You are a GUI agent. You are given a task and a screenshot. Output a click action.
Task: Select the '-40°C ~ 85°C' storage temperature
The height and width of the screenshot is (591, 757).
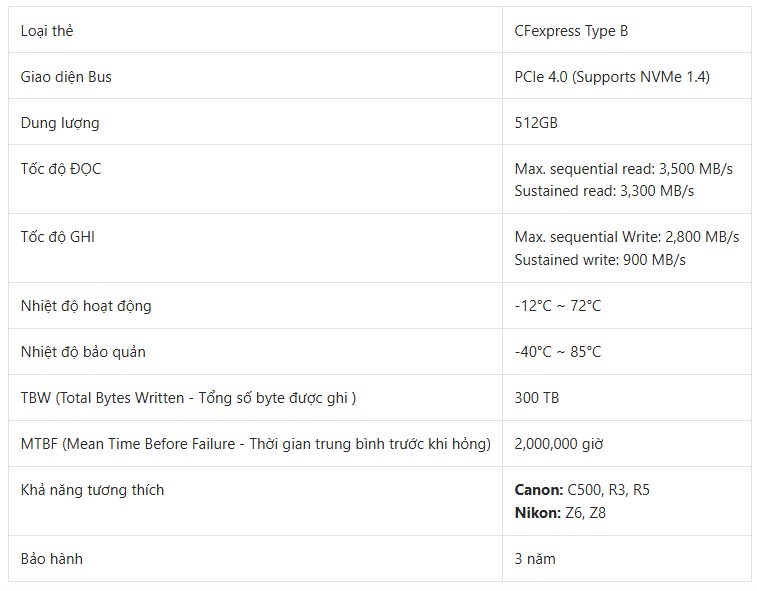click(558, 352)
